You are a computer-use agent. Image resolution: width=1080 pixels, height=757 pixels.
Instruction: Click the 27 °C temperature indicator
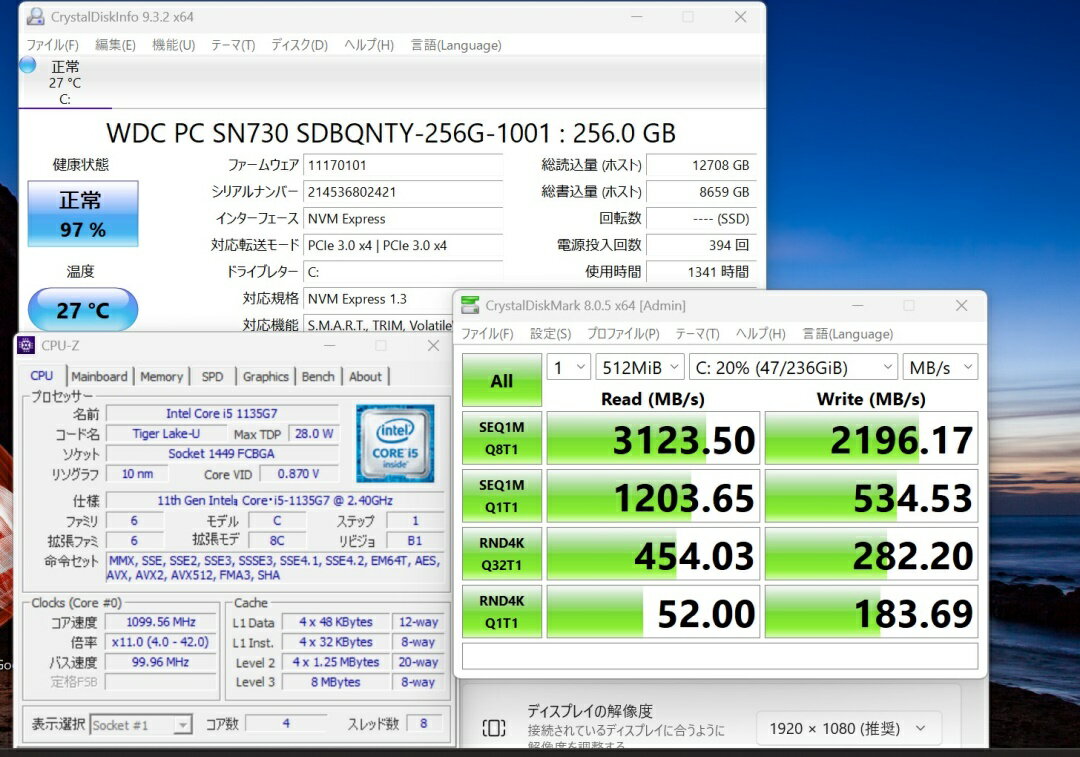click(x=83, y=310)
